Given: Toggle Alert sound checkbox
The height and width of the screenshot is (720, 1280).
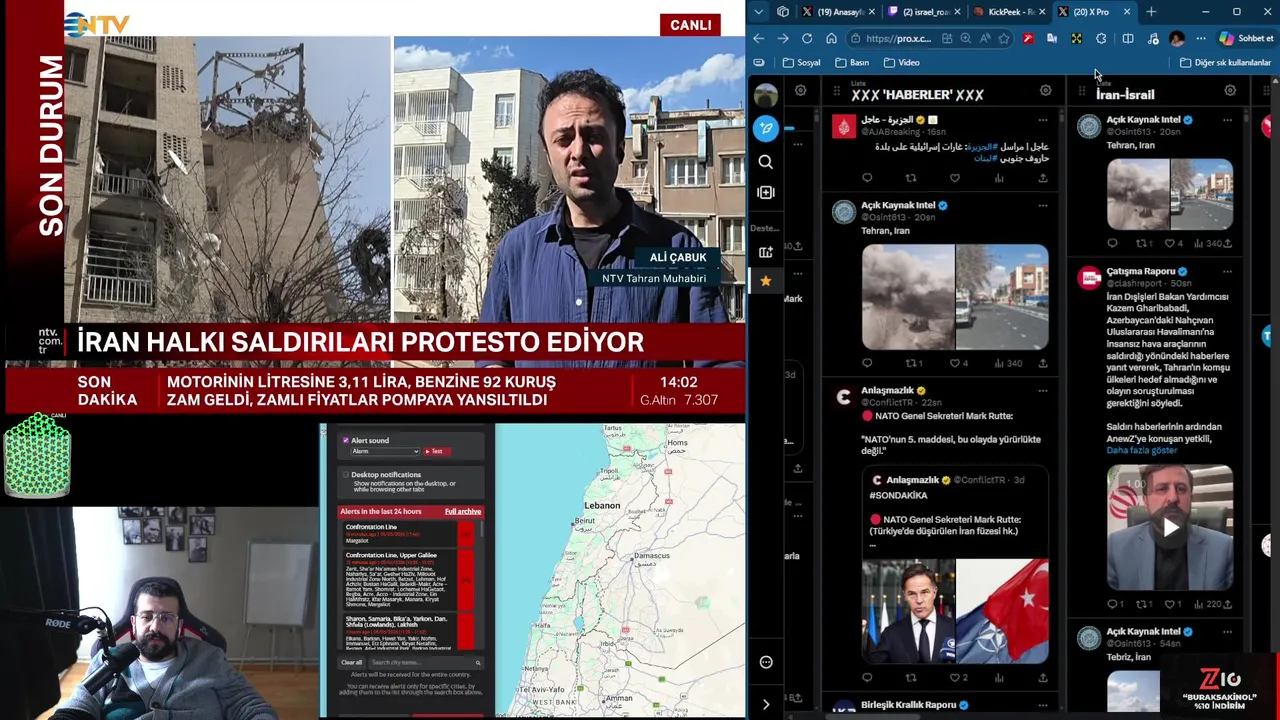Looking at the screenshot, I should pos(346,440).
